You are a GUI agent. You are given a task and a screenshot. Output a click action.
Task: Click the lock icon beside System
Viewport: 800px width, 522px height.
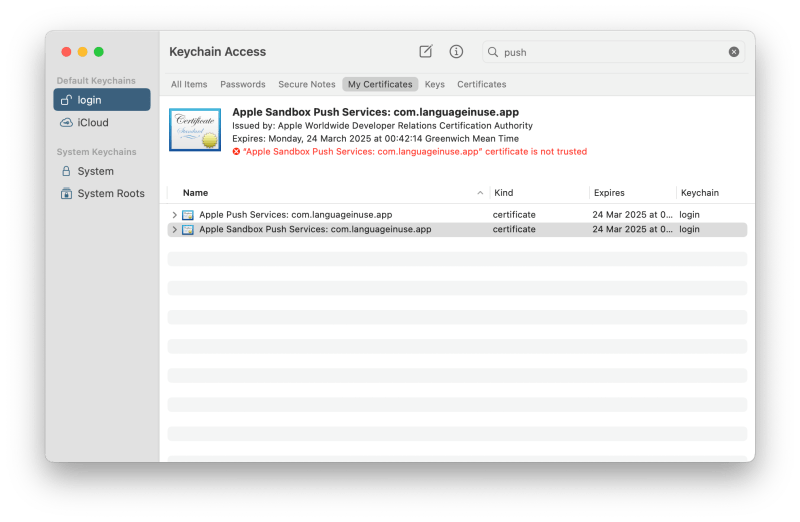pos(66,171)
